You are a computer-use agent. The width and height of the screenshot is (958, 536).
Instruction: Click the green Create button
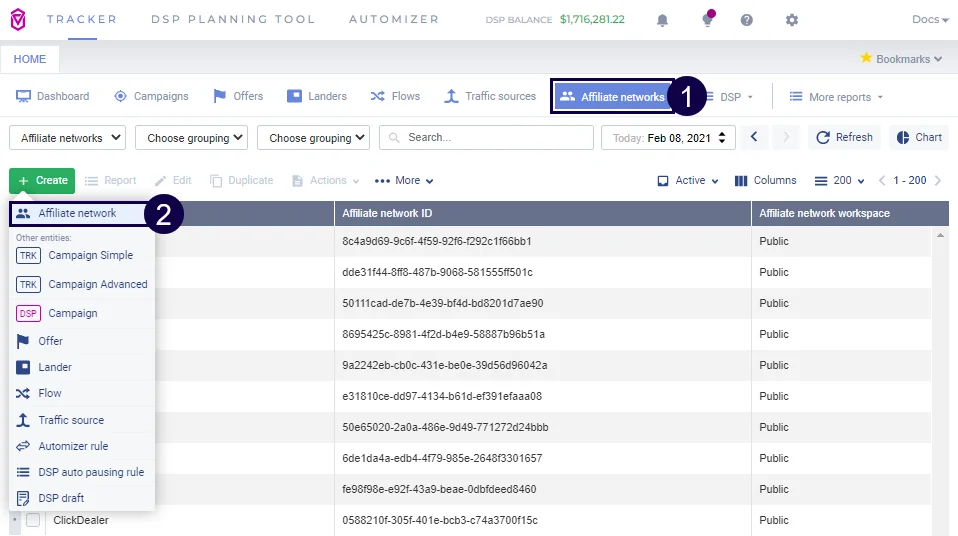(x=42, y=181)
